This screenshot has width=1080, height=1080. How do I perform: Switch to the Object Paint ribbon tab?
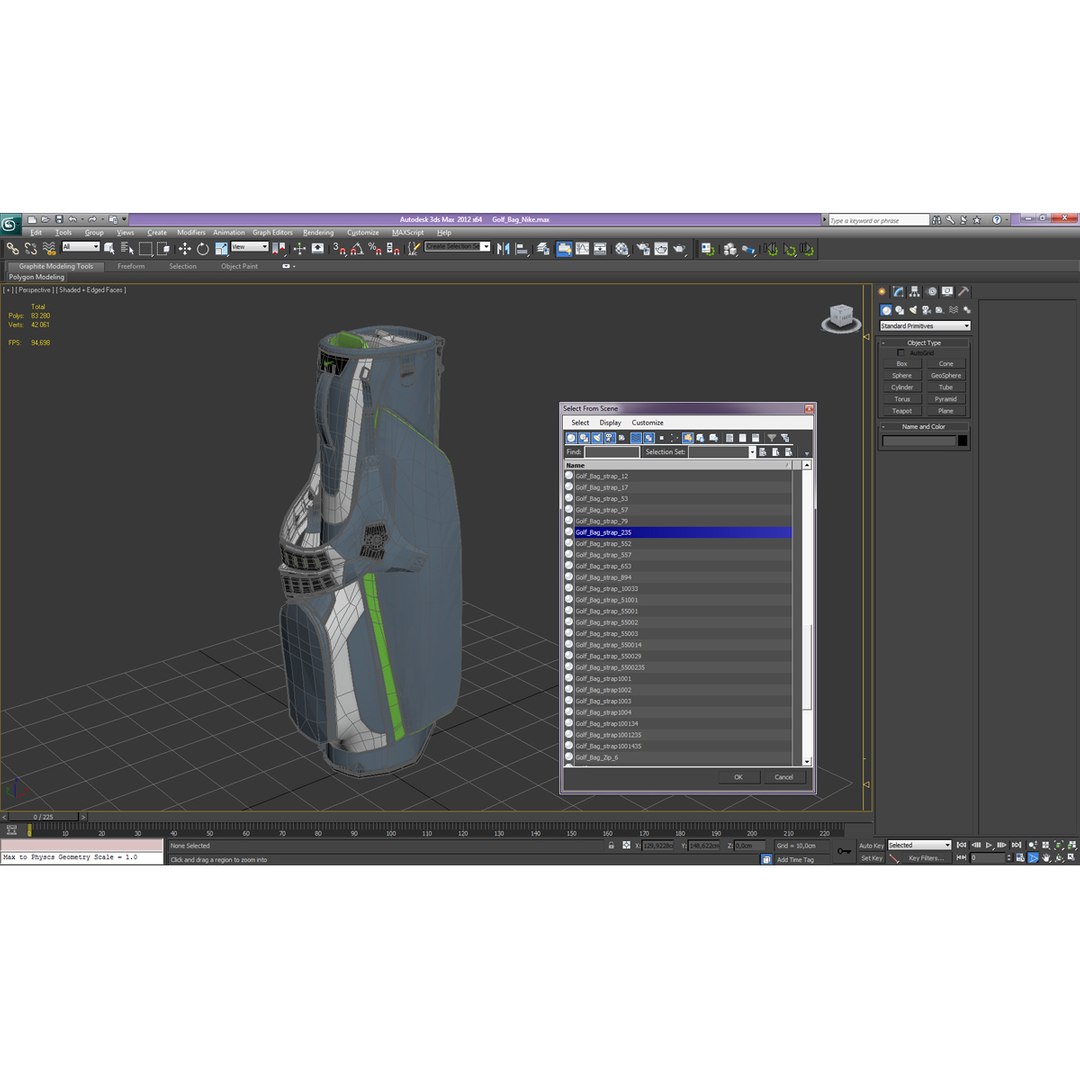(239, 267)
